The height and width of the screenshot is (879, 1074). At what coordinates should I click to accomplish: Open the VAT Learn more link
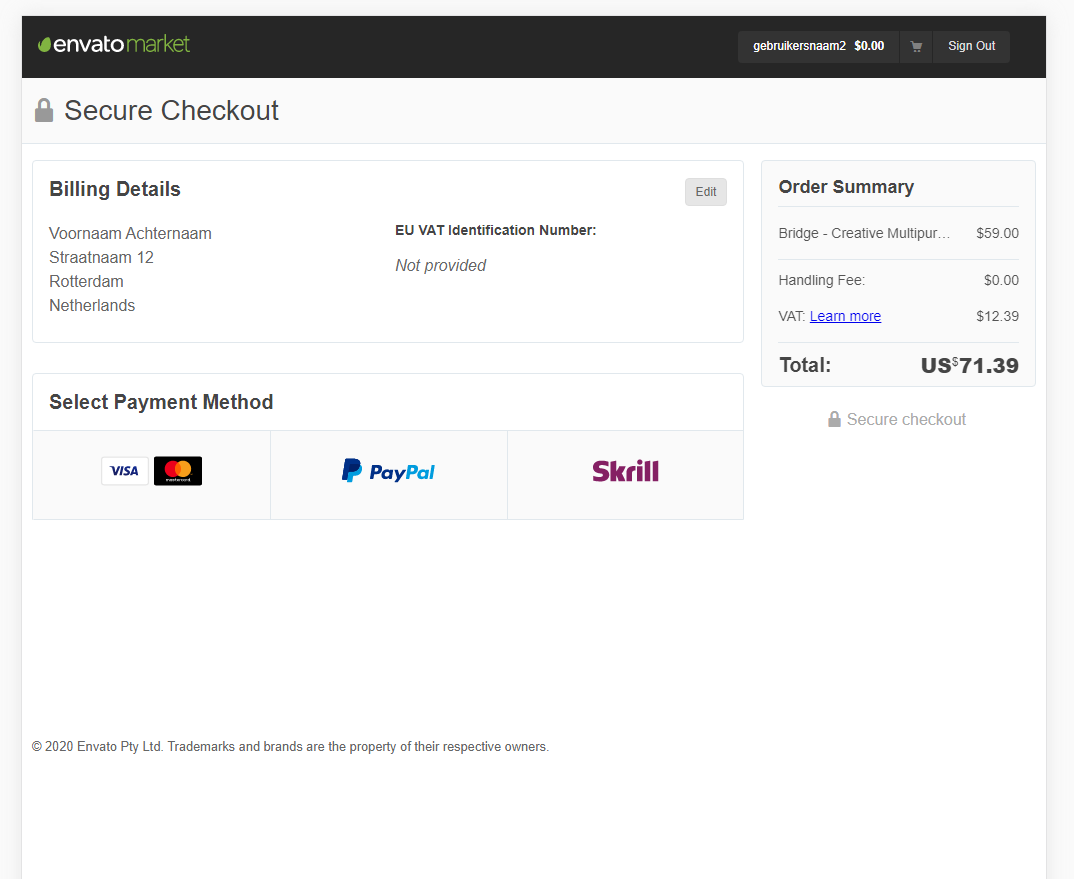[845, 316]
